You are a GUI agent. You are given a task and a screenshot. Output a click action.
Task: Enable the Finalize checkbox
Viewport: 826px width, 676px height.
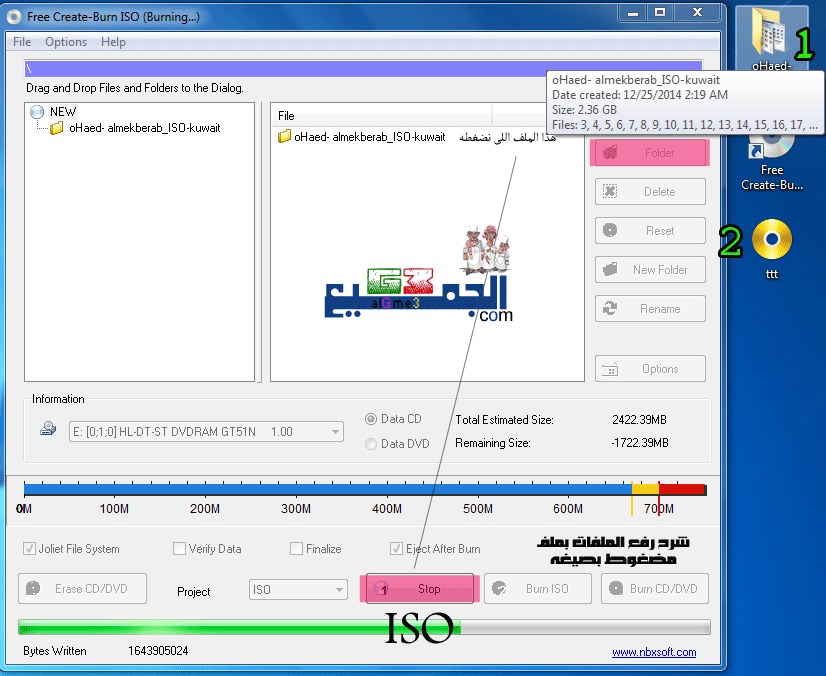click(296, 548)
